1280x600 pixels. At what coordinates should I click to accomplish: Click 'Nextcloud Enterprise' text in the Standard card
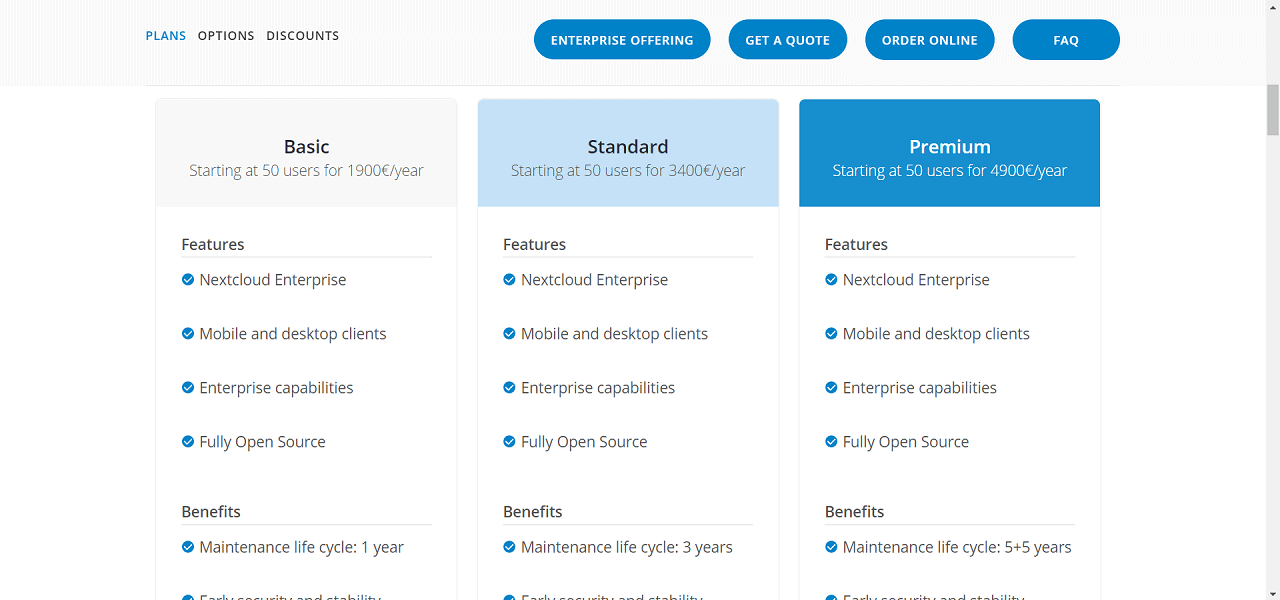[x=594, y=280]
